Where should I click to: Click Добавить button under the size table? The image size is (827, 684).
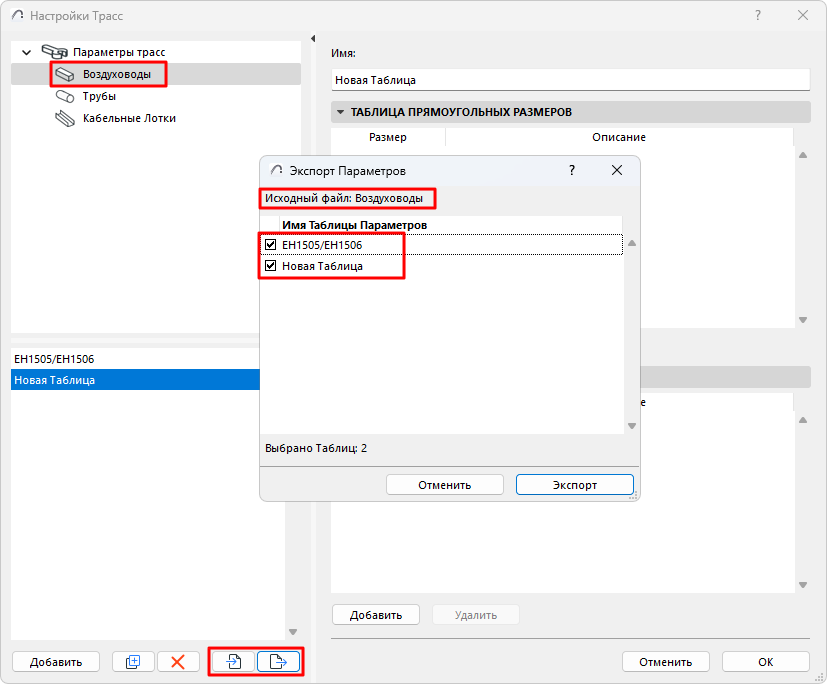(x=376, y=615)
